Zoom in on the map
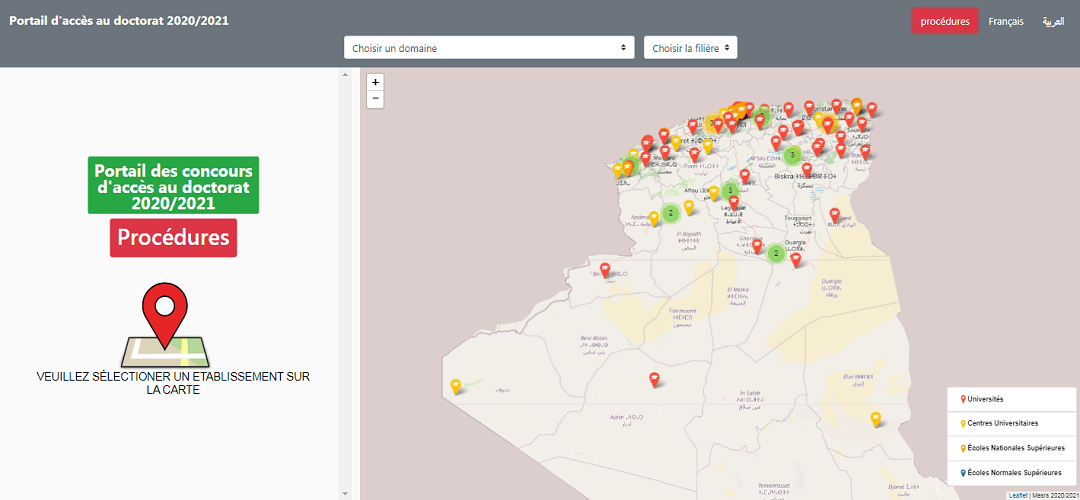Viewport: 1080px width, 500px height. click(x=375, y=82)
